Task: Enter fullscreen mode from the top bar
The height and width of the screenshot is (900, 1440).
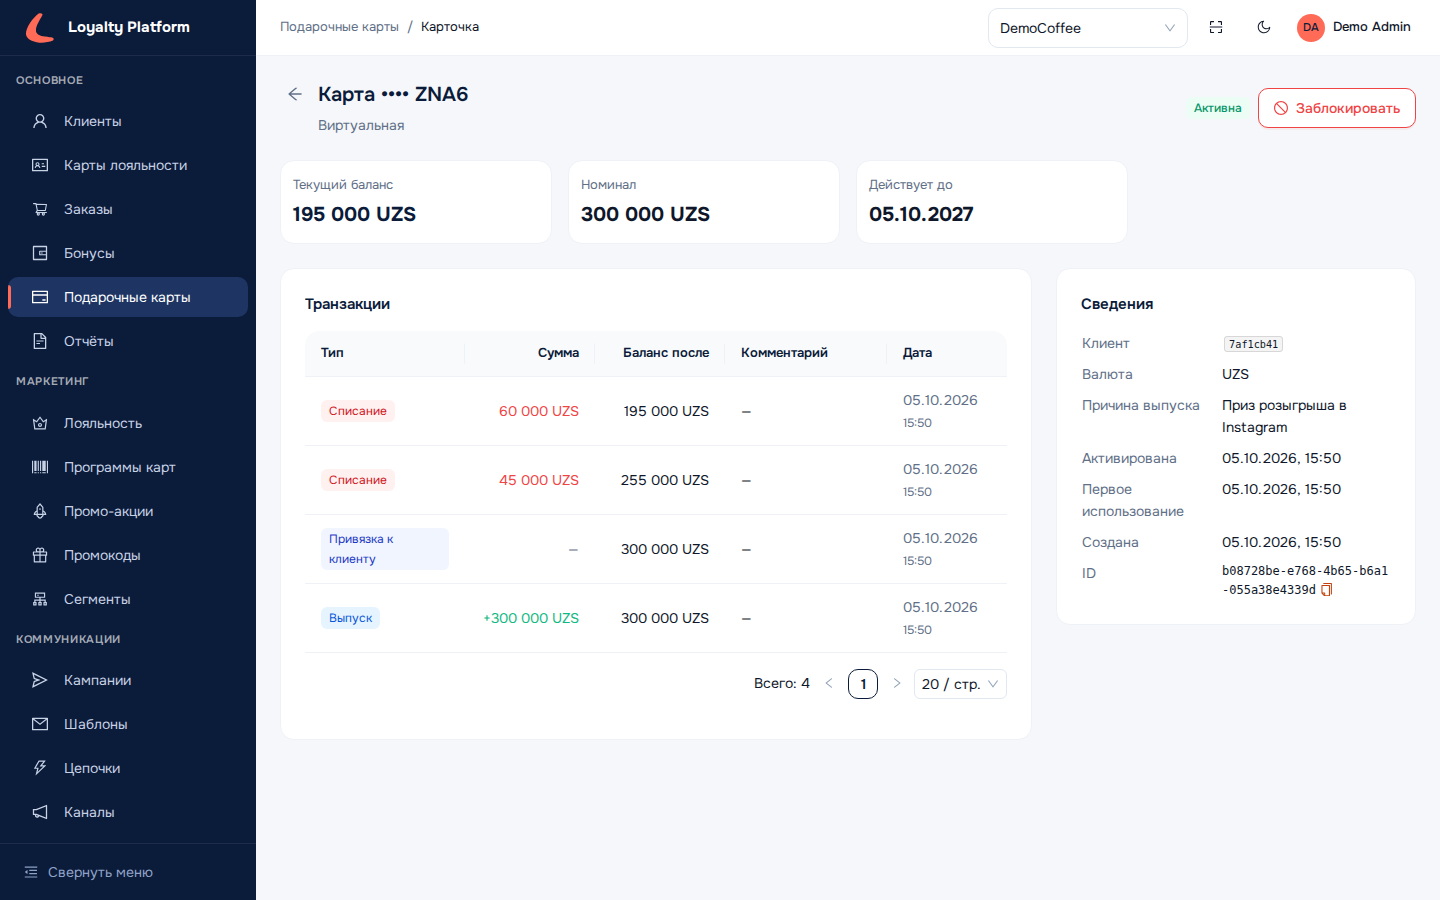Action: click(1216, 27)
